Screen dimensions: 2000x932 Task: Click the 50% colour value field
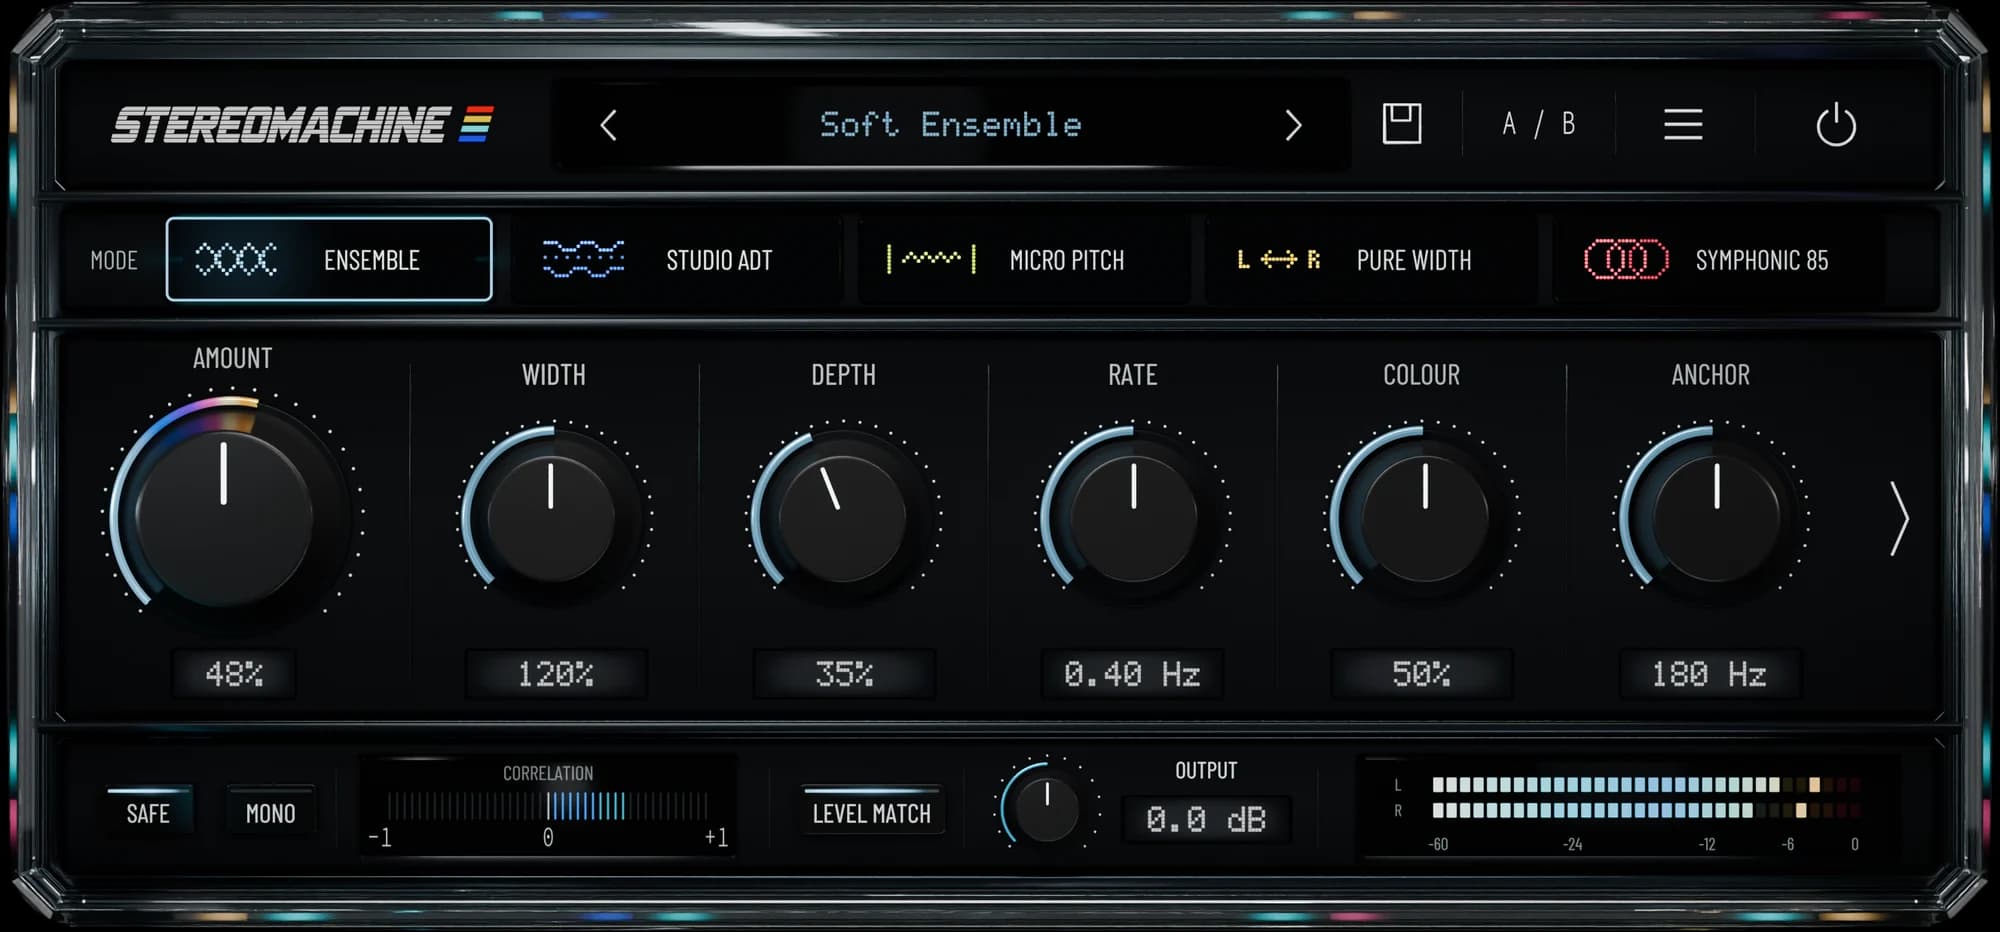coord(1421,674)
